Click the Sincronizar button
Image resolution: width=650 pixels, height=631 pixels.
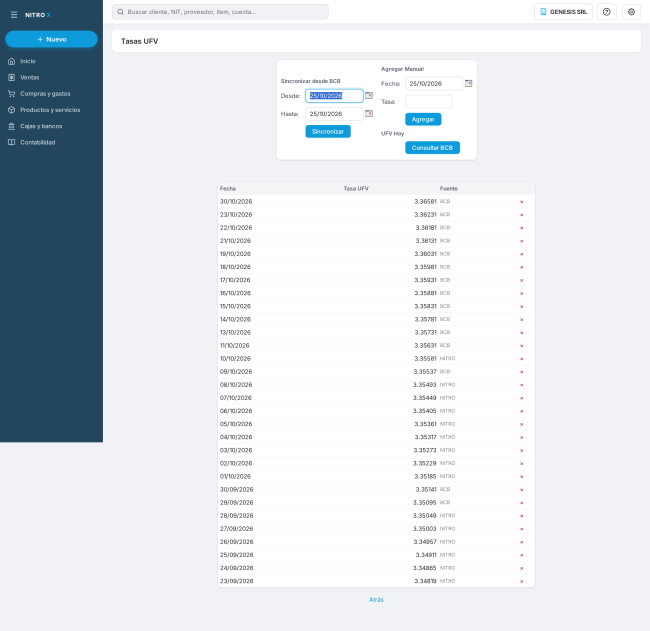coord(328,131)
